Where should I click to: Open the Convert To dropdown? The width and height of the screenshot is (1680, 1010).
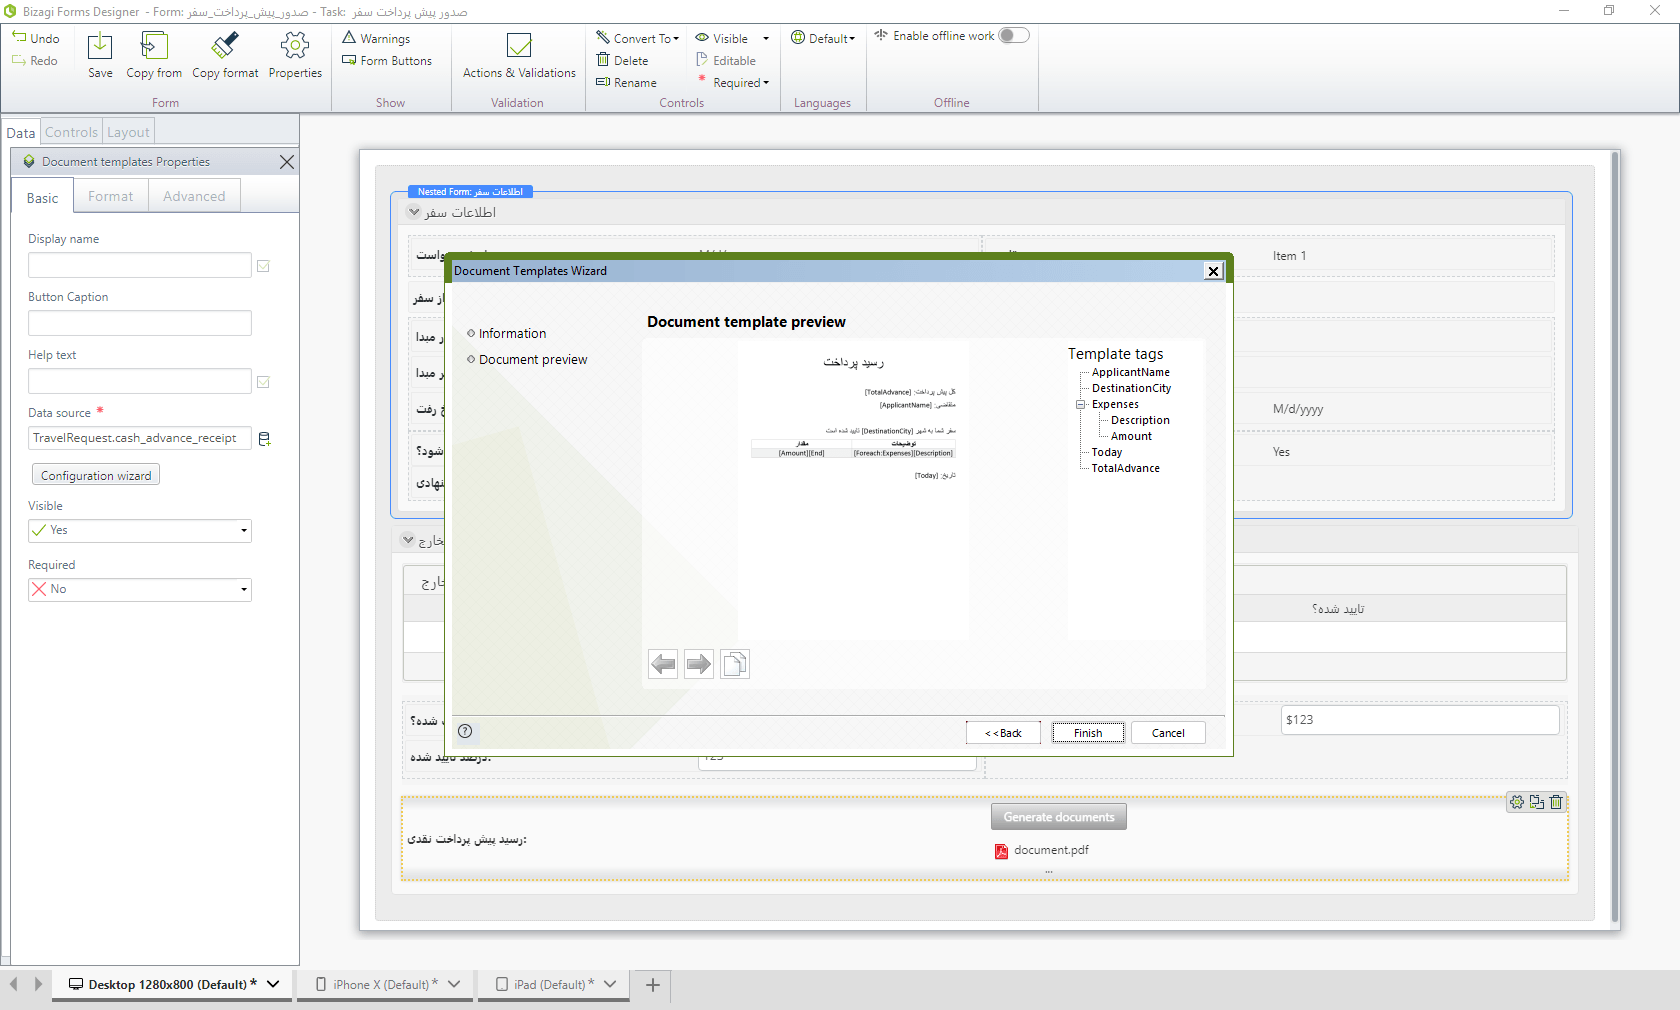coord(638,38)
